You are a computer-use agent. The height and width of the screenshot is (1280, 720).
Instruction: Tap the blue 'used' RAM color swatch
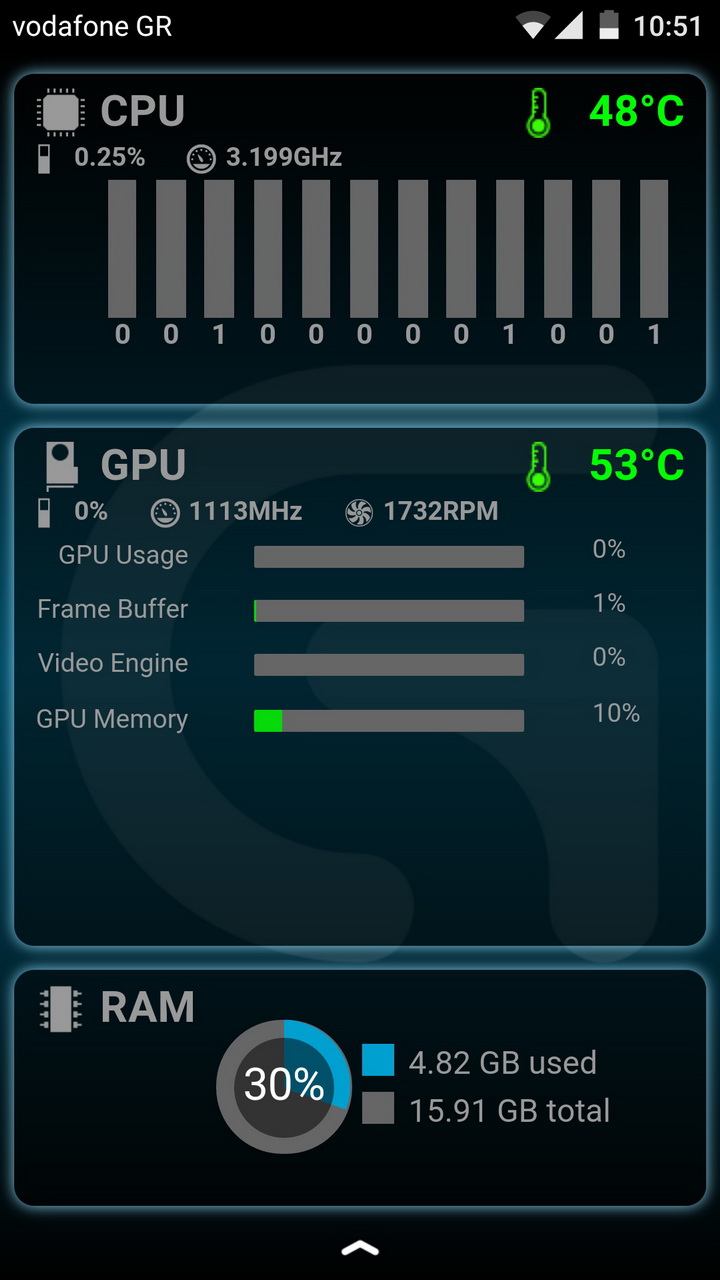(378, 1060)
